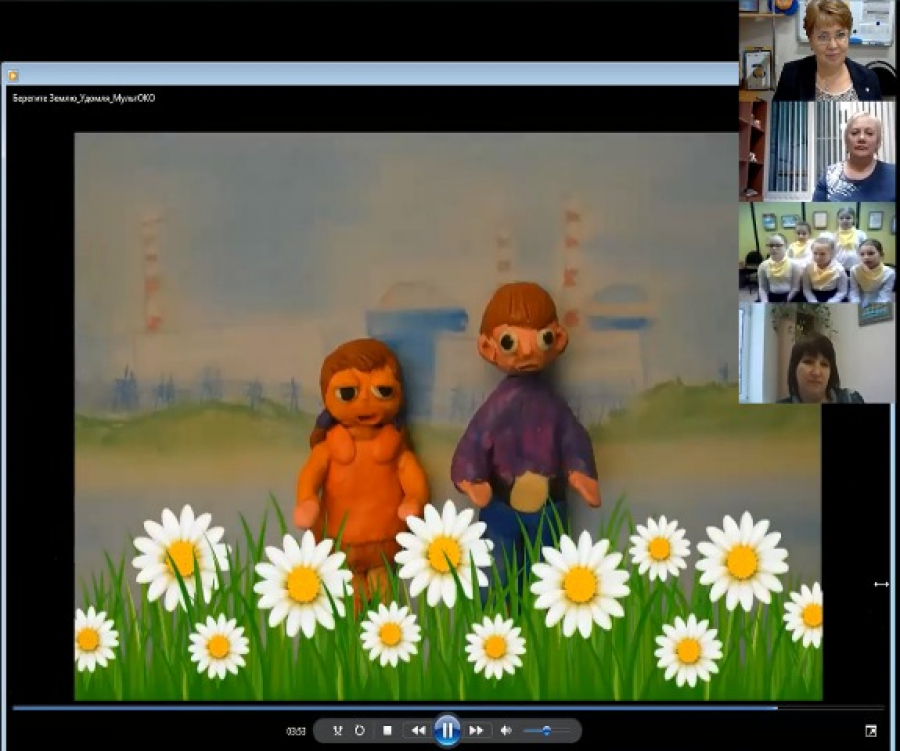Select the children group webcam thumbnail

[817, 252]
